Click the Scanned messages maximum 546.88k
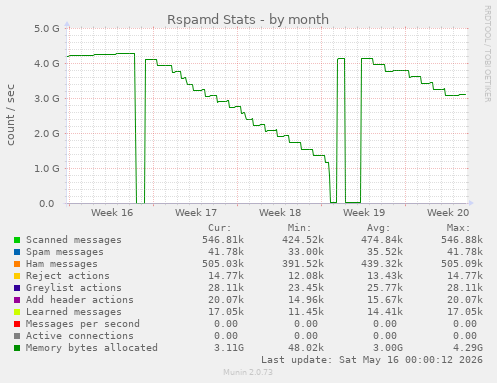Screen dimensions: 497x383 coord(462,240)
